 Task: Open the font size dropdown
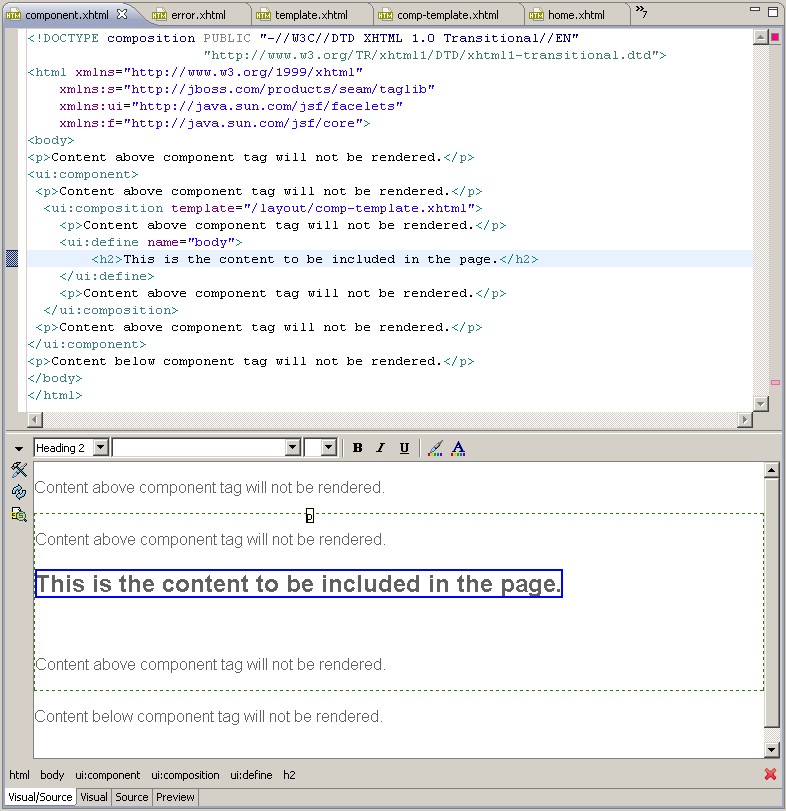329,447
